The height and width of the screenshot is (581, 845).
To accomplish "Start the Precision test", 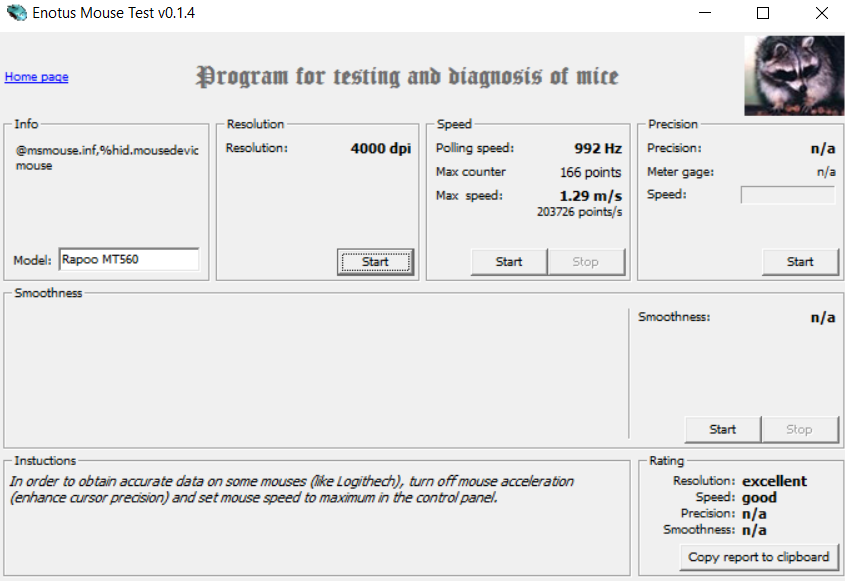I will tap(800, 262).
